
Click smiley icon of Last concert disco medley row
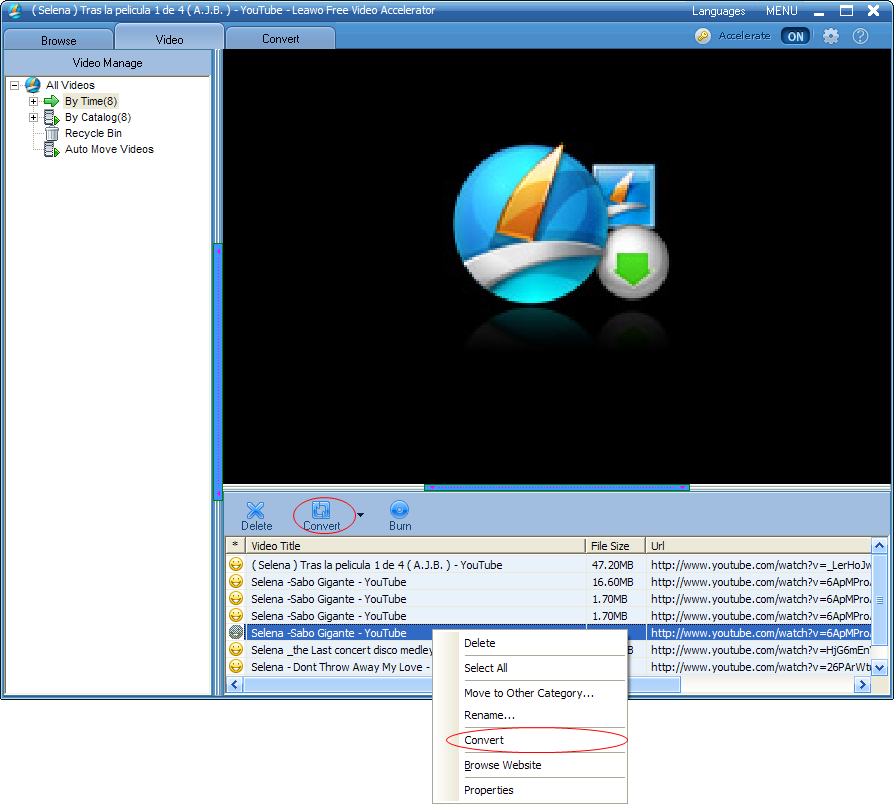tap(235, 649)
